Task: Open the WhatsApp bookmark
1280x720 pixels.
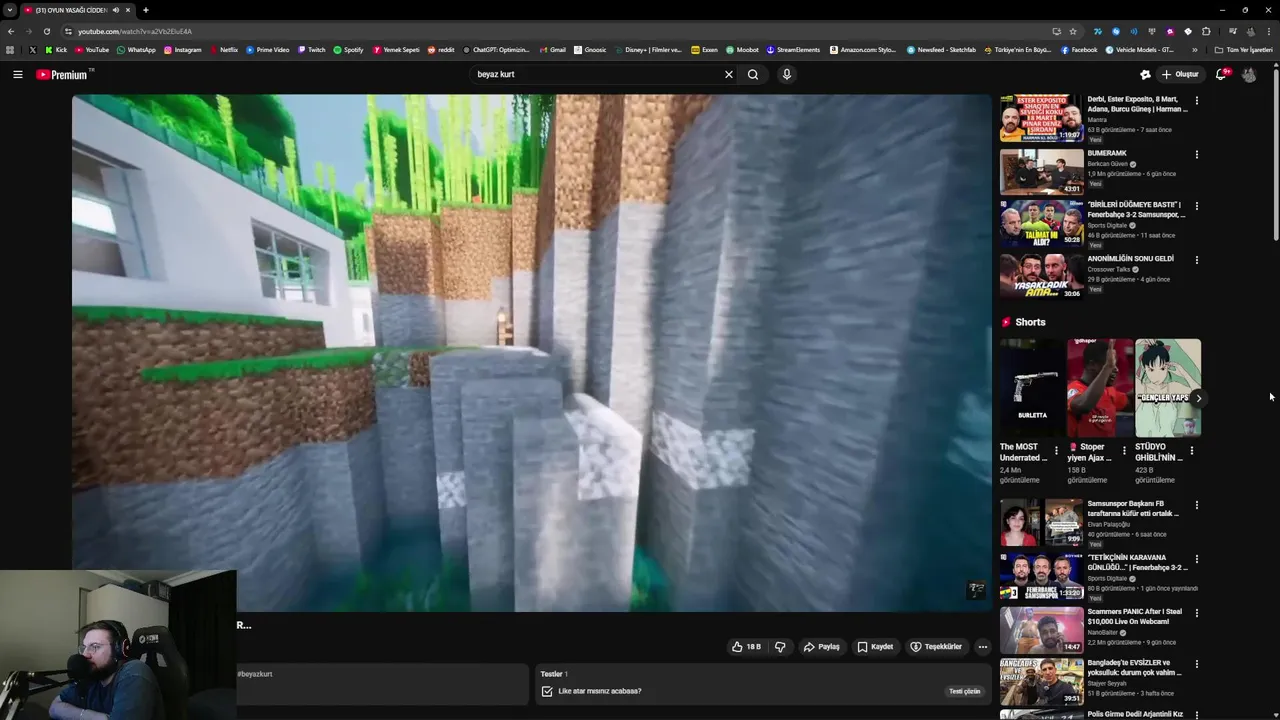Action: pos(136,49)
